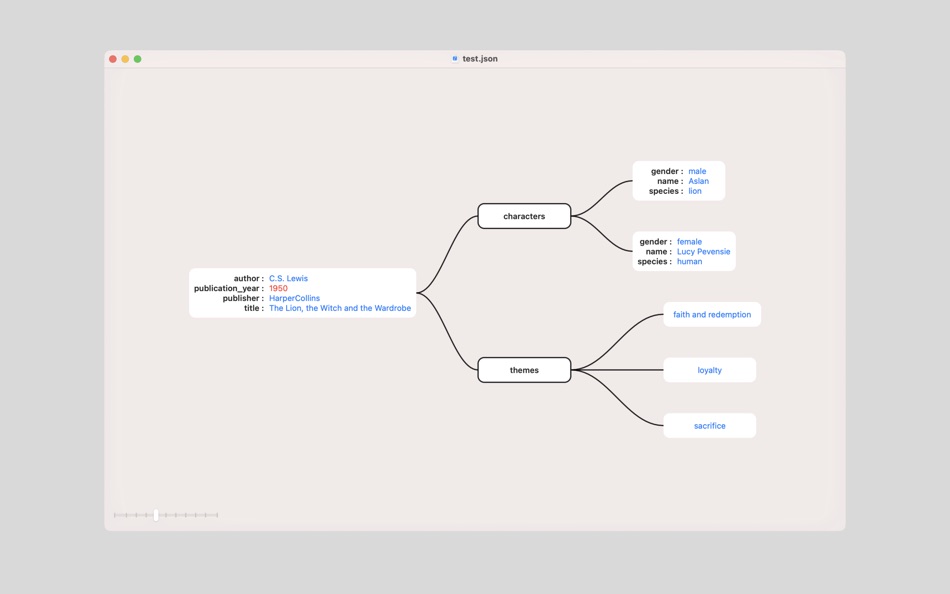Click the "publisher :" key label

(x=243, y=298)
